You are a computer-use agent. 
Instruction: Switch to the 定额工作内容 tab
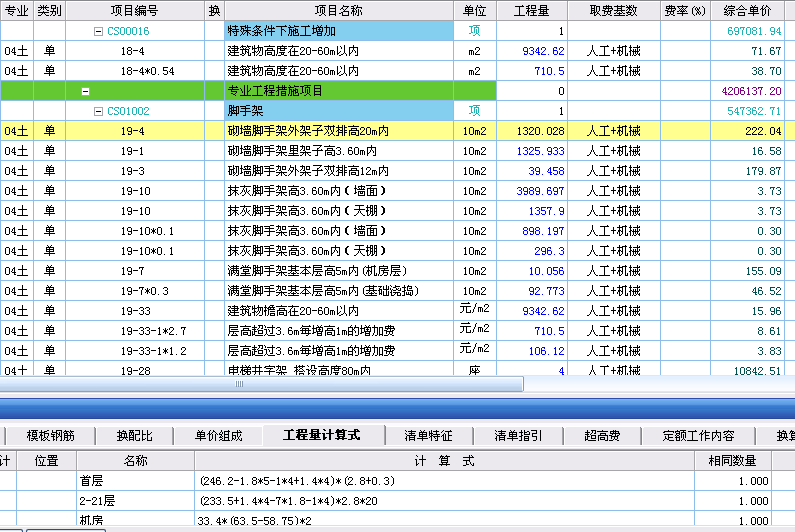[698, 436]
